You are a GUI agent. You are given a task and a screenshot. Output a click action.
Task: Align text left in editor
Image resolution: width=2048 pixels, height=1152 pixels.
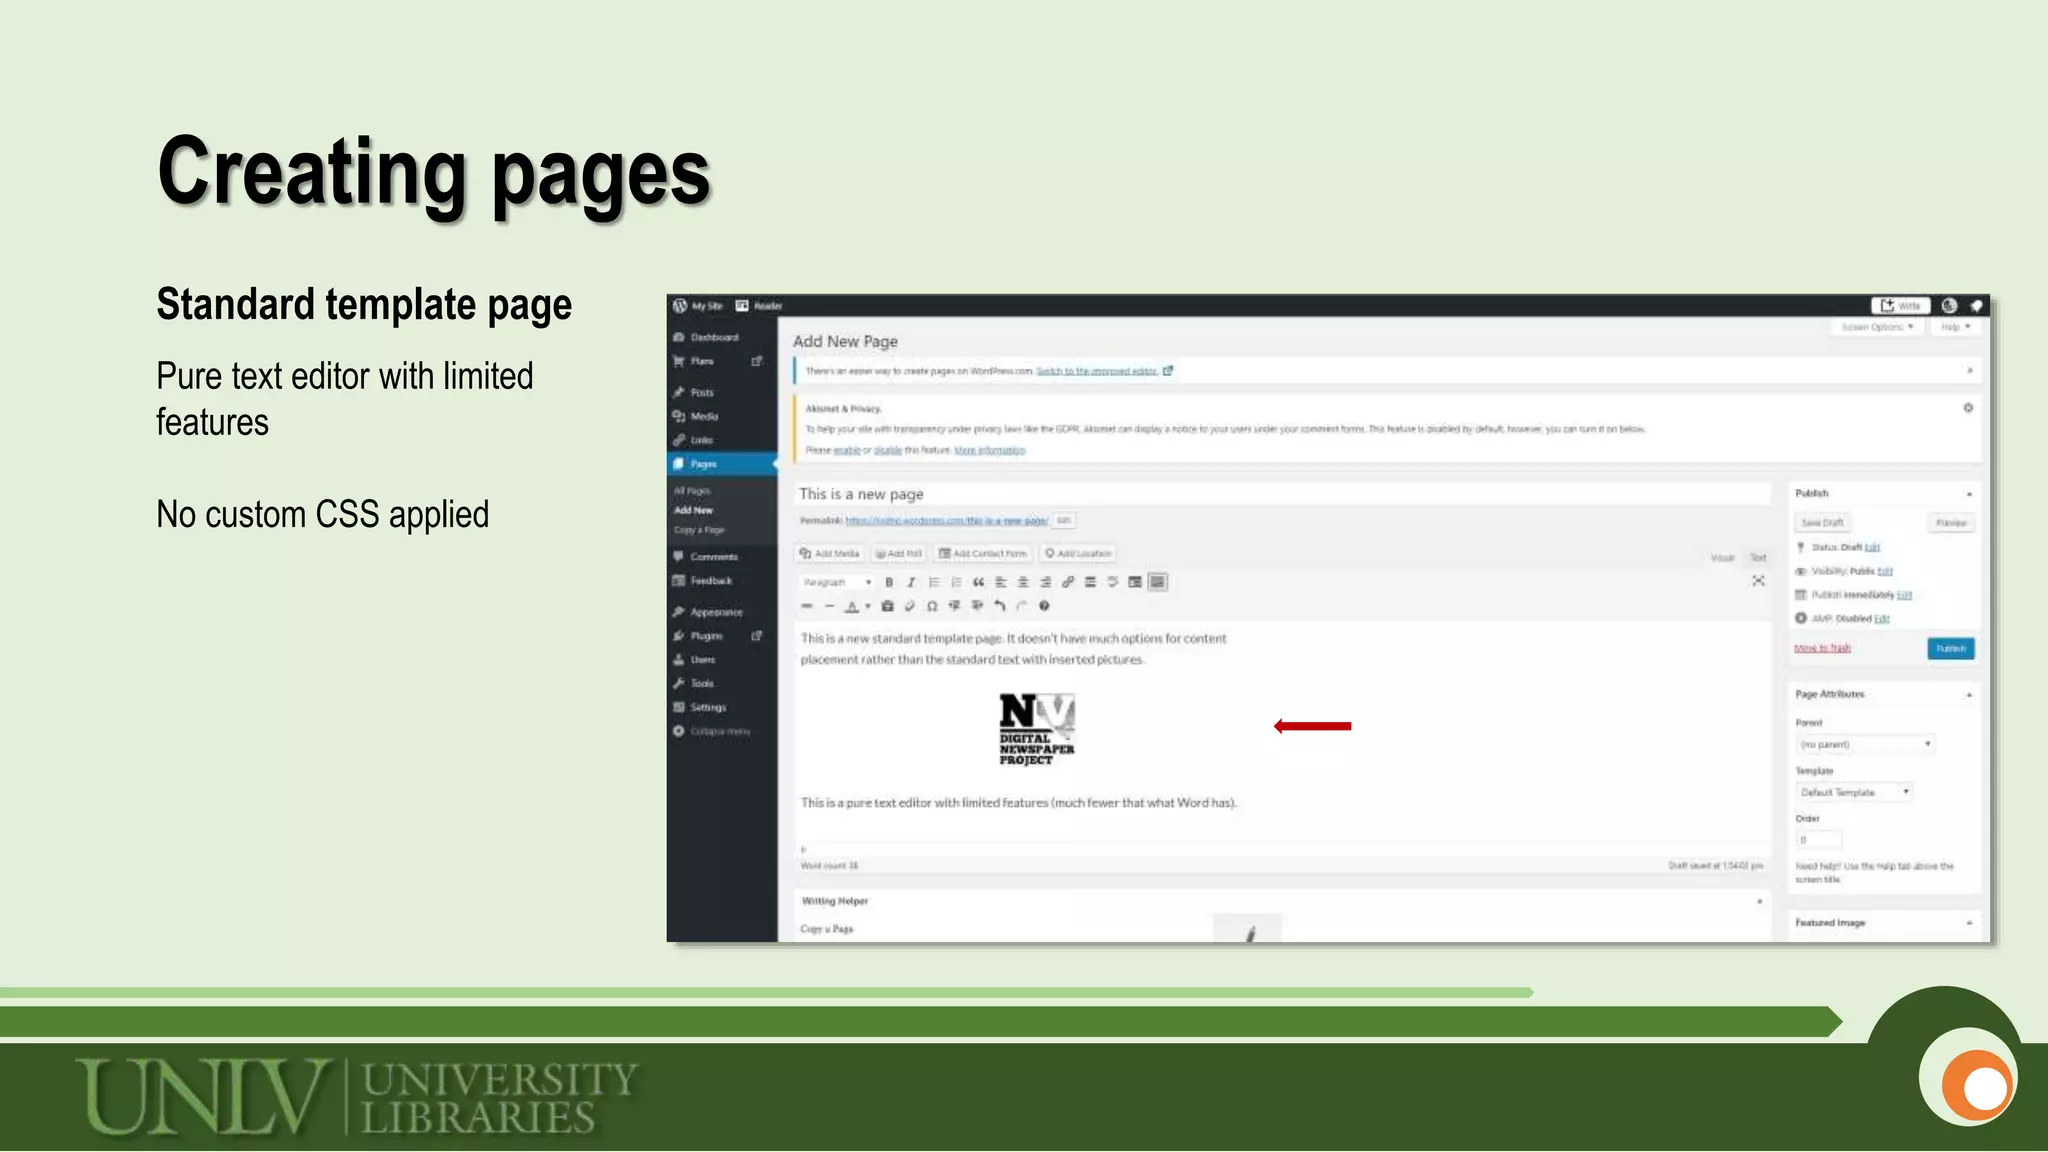pyautogui.click(x=1001, y=582)
